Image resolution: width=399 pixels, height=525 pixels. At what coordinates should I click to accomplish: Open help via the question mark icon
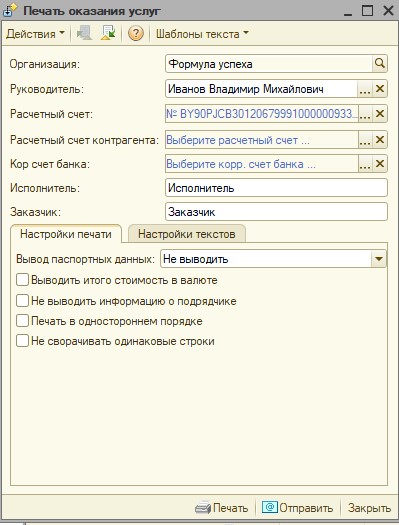click(136, 33)
